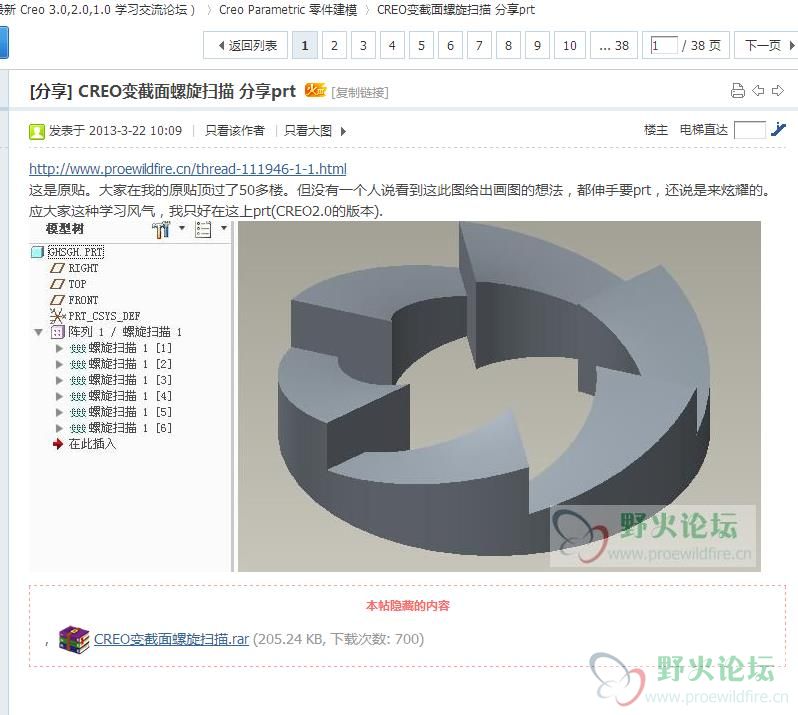Download CREO变截面螺旋扫描.rar attachment
798x715 pixels.
[172, 639]
